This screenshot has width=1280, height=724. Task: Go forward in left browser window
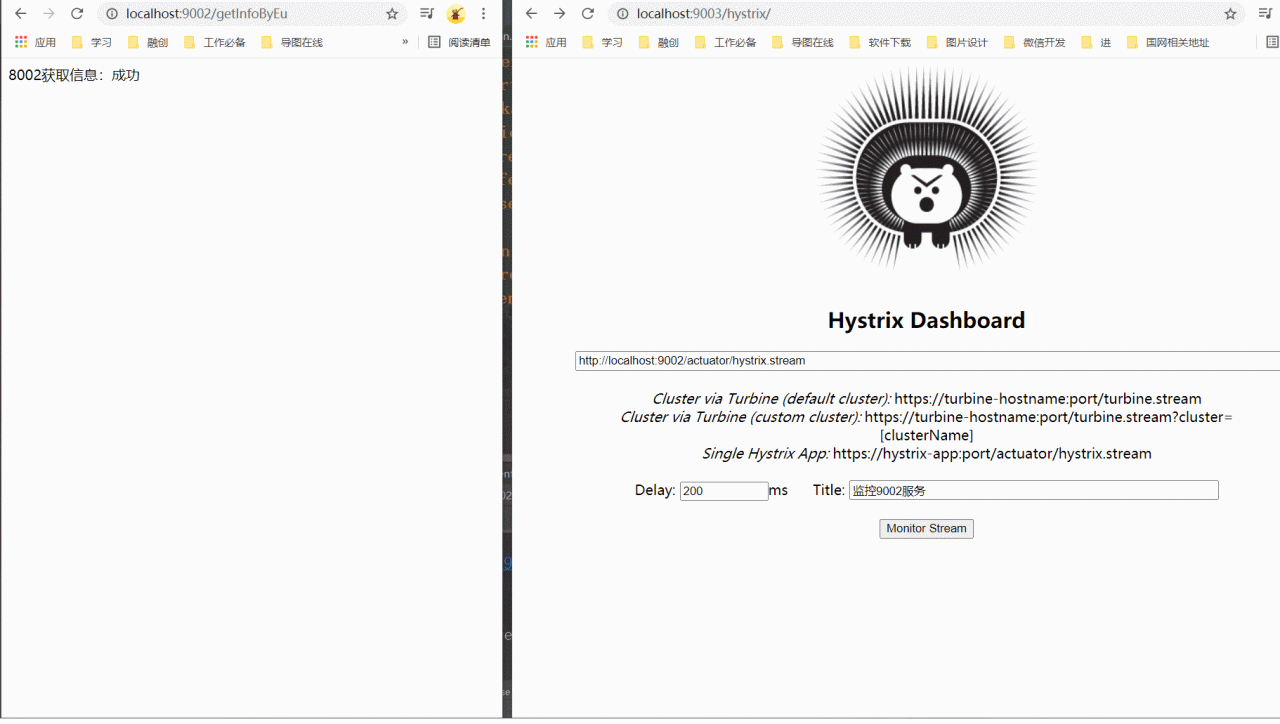(48, 14)
